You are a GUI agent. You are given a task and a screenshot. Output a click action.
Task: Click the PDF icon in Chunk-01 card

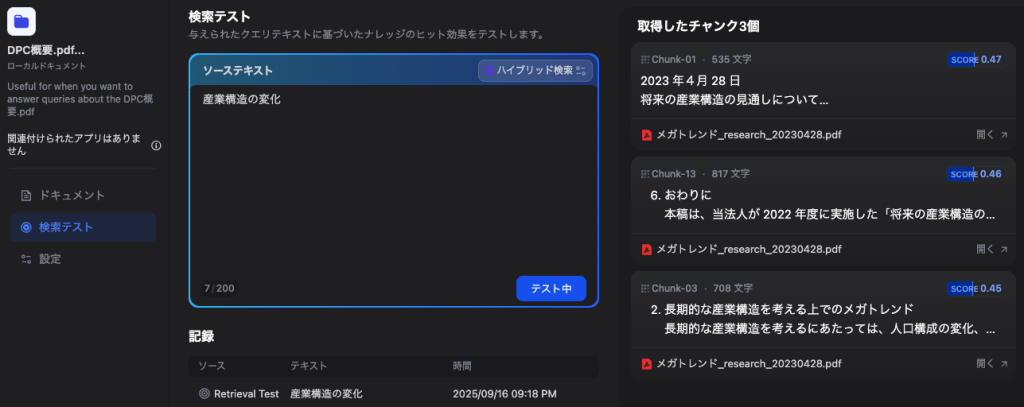647,134
